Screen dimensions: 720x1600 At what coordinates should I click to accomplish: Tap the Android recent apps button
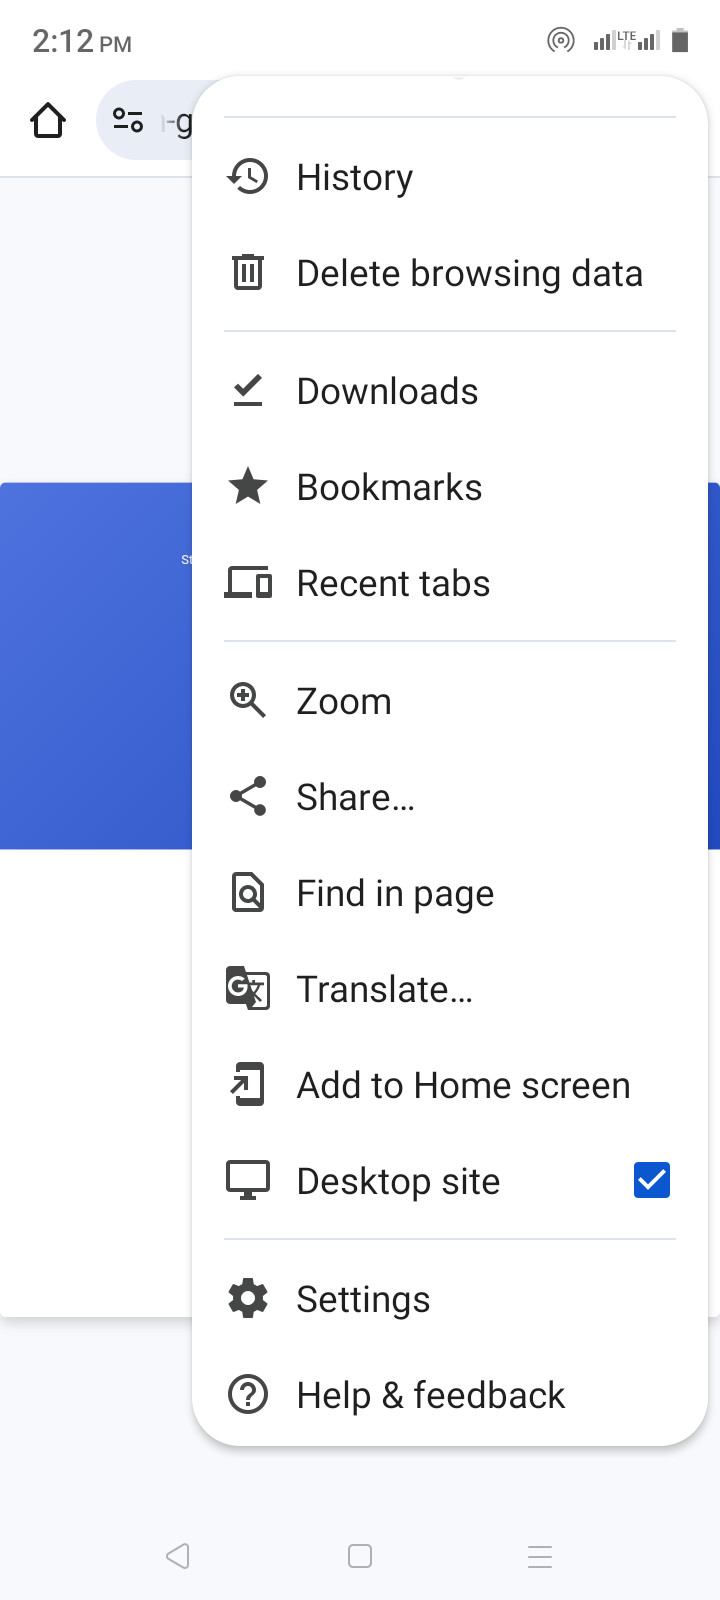(540, 1556)
